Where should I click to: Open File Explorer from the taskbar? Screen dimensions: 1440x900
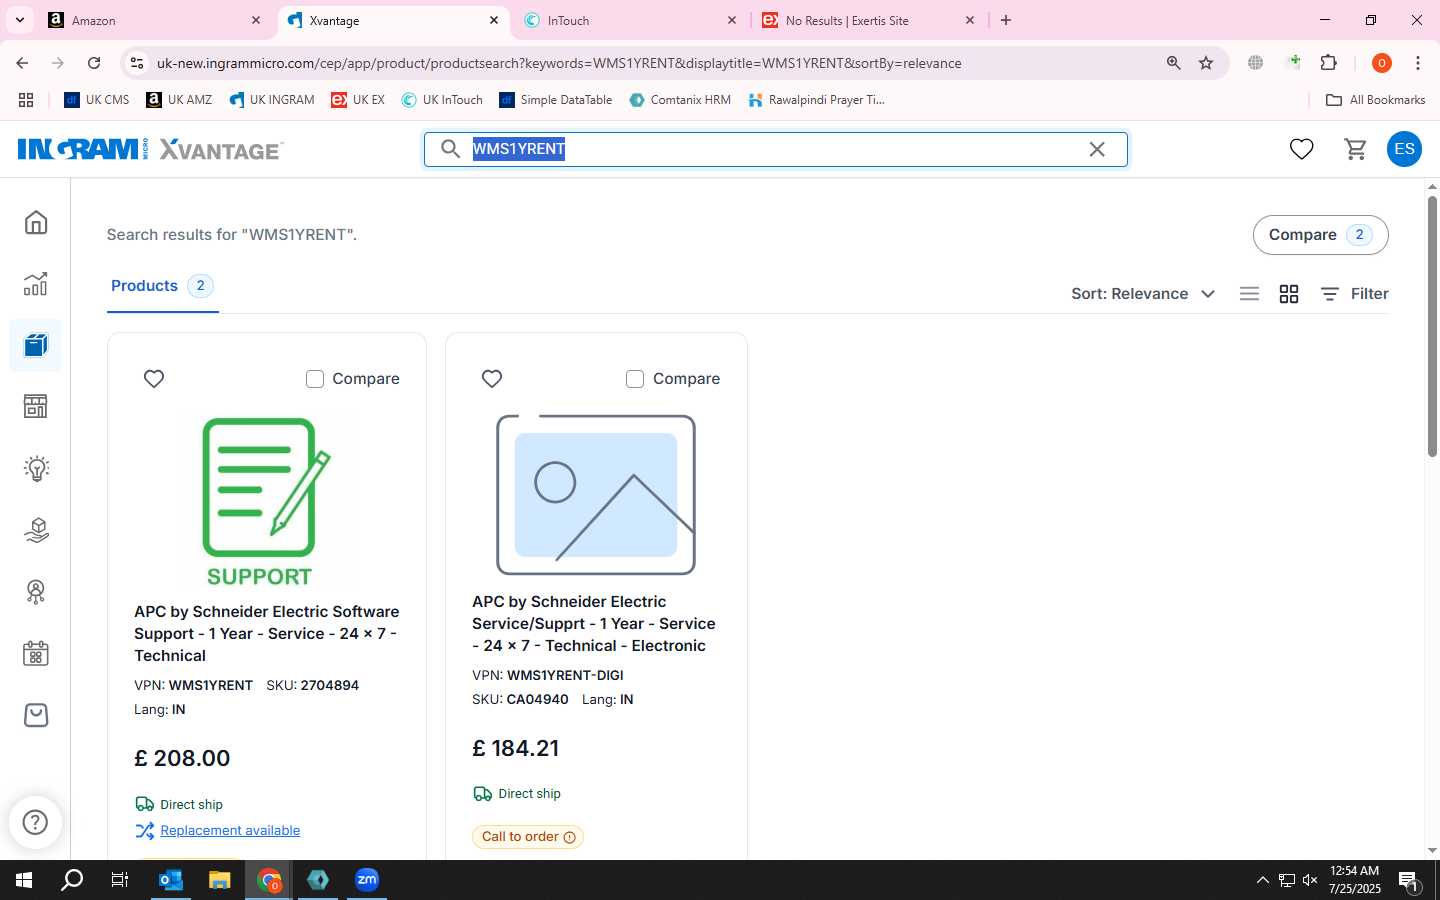click(x=220, y=880)
